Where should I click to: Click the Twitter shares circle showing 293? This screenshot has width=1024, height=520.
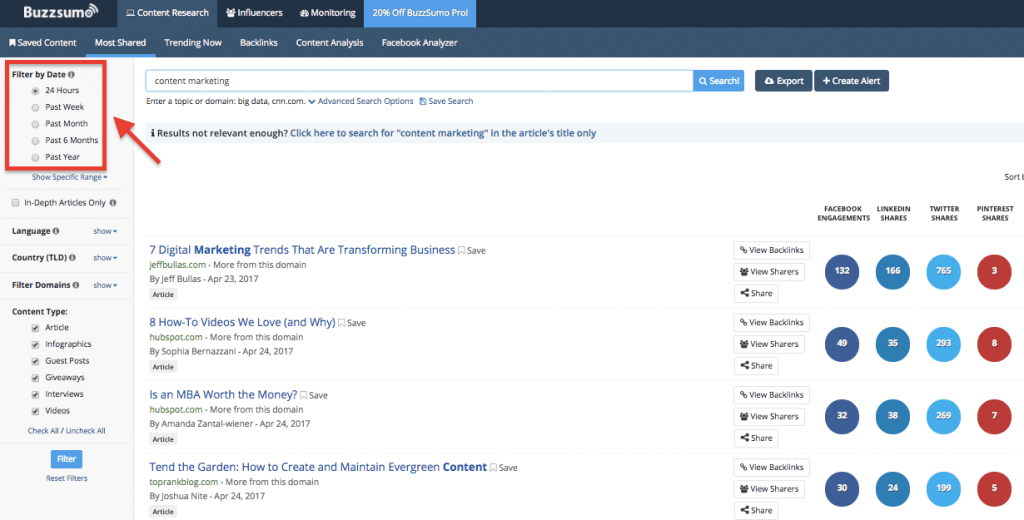coord(944,344)
